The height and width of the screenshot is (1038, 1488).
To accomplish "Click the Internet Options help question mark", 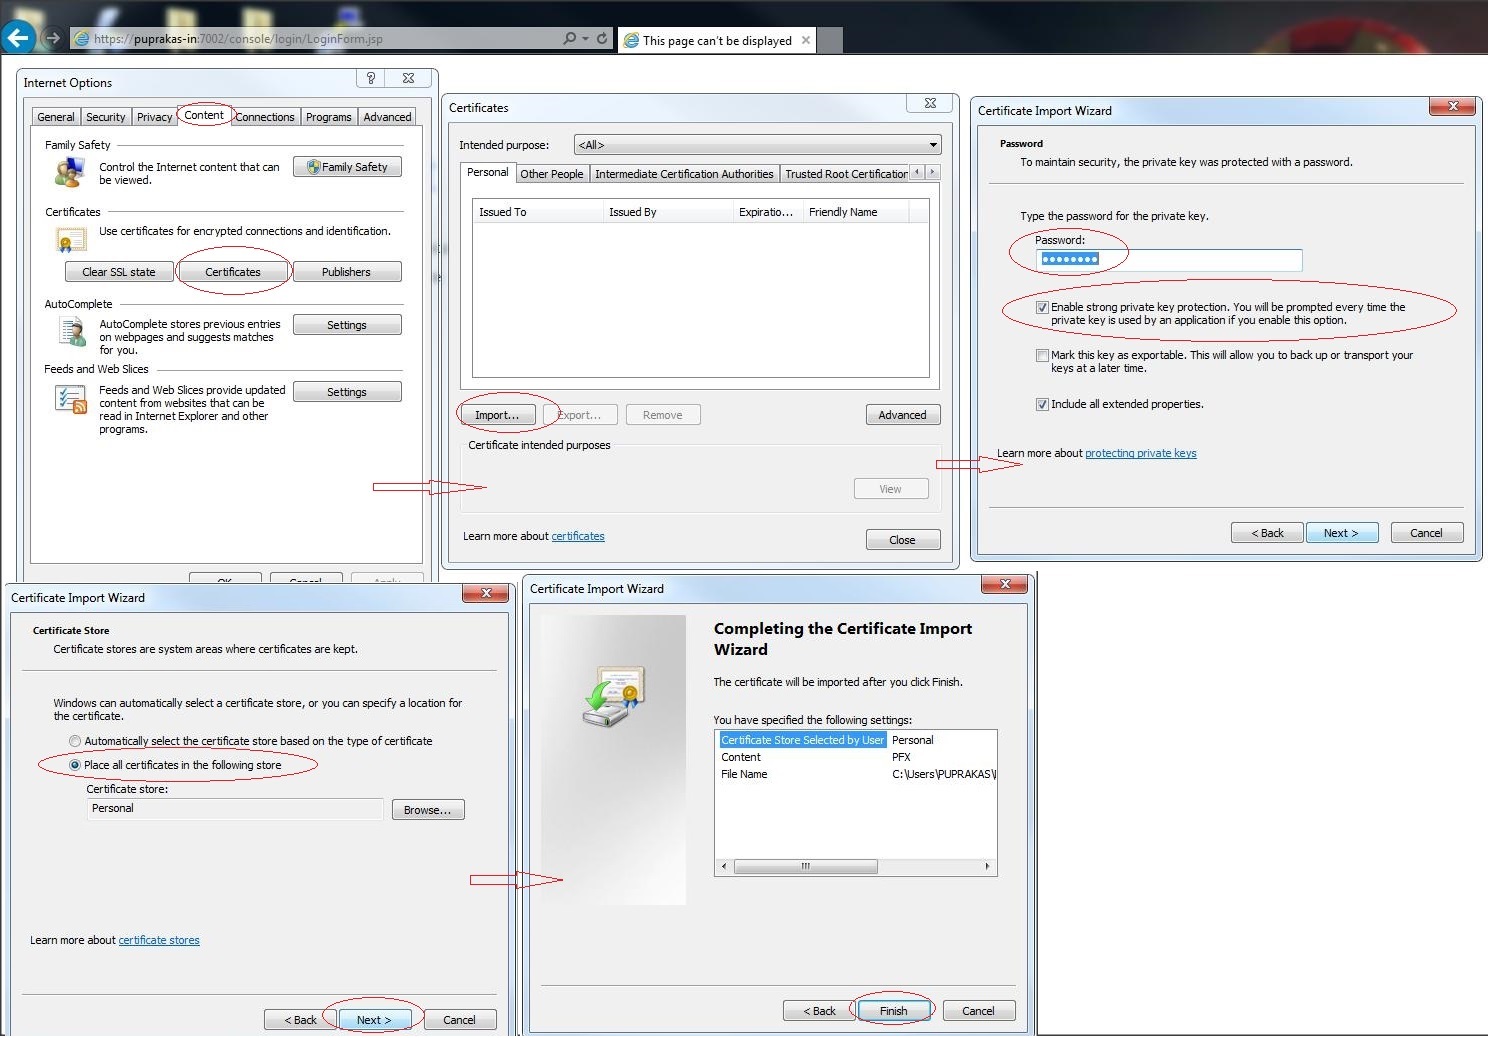I will pos(371,78).
